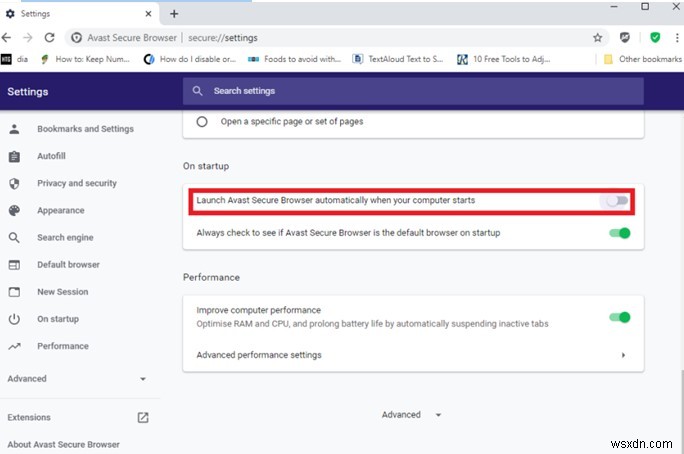Click the forward navigation arrow
Viewport: 684px width, 454px height.
(28, 38)
